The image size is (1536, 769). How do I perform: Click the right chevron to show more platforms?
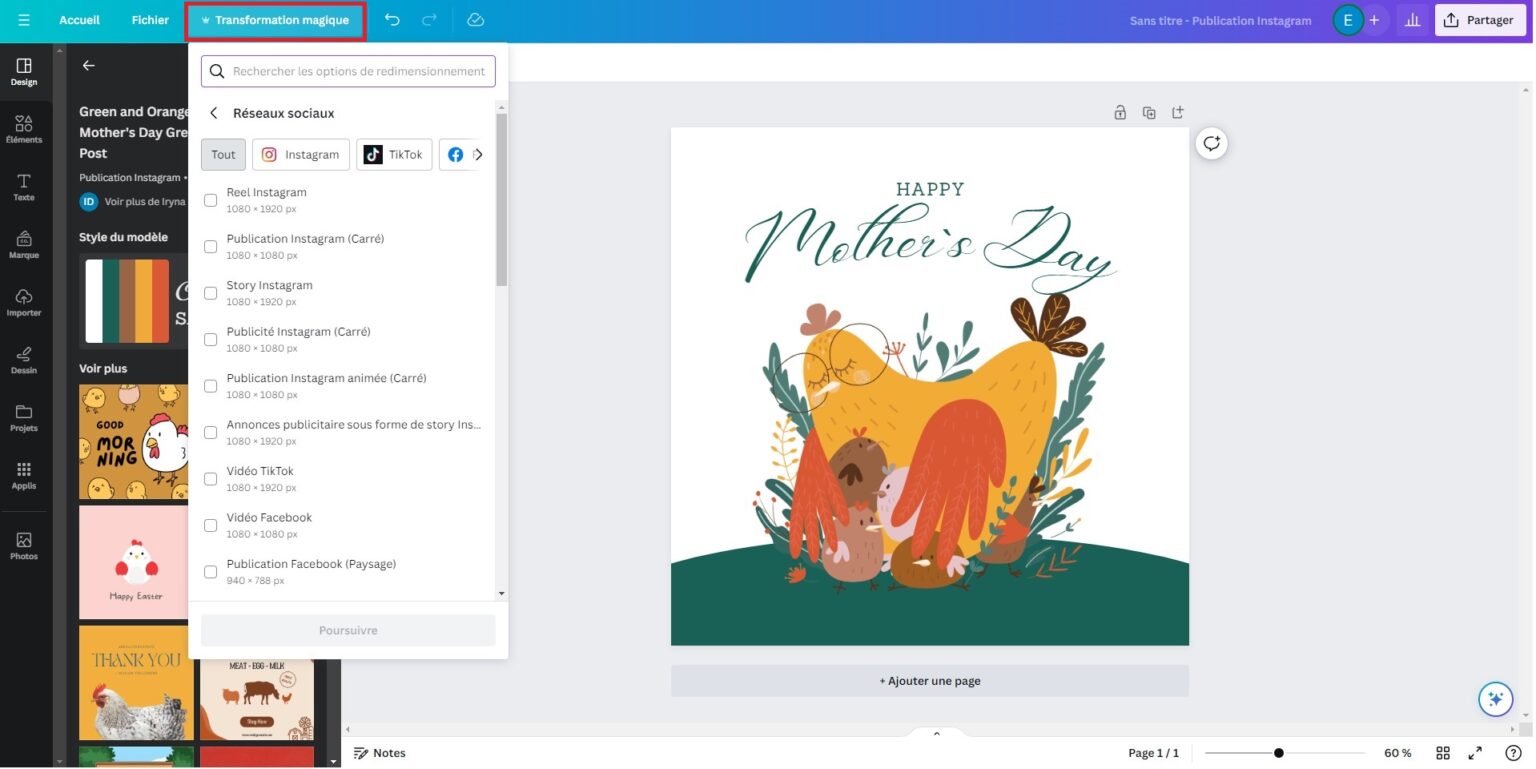[x=480, y=154]
